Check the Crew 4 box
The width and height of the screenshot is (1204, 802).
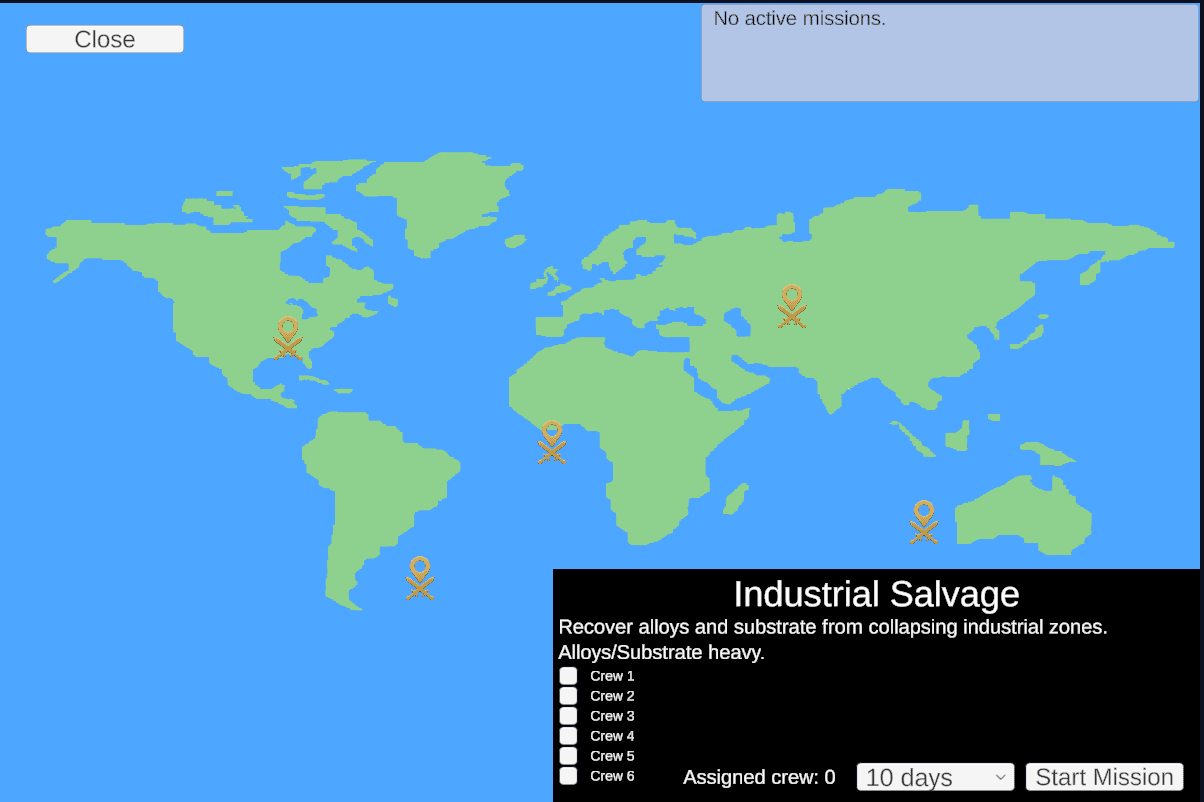(x=568, y=736)
